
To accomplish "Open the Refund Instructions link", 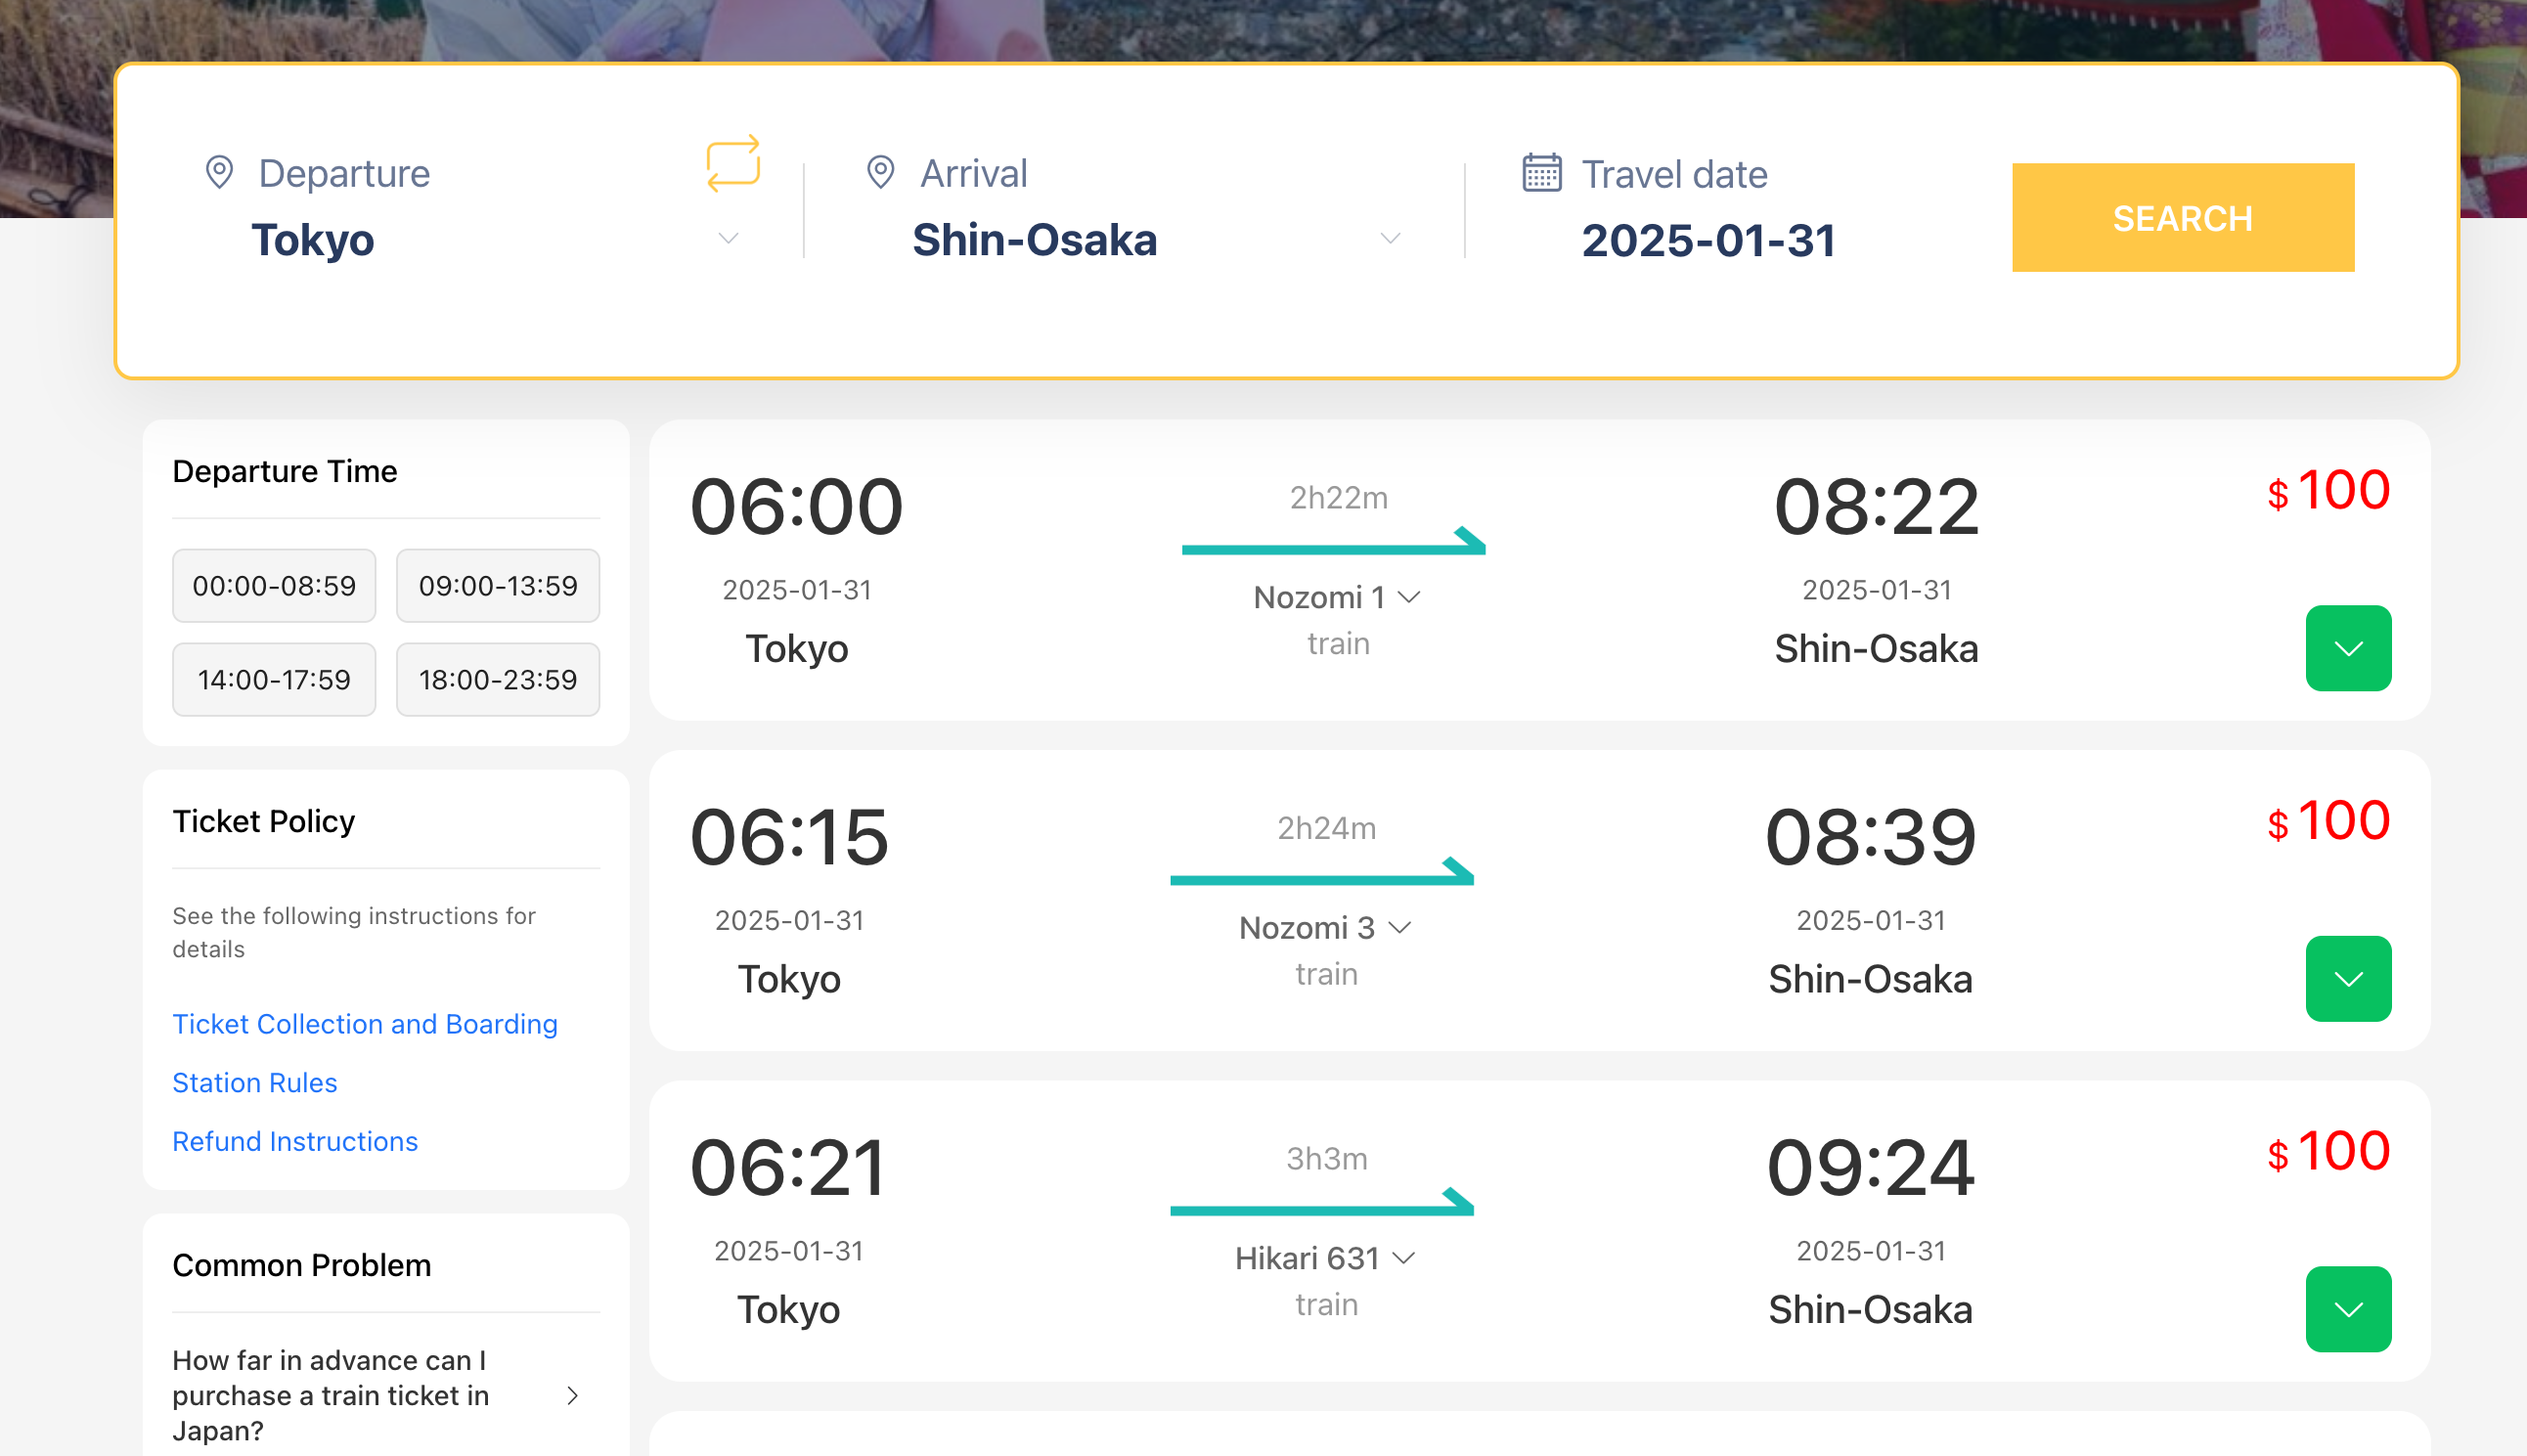I will [x=295, y=1141].
